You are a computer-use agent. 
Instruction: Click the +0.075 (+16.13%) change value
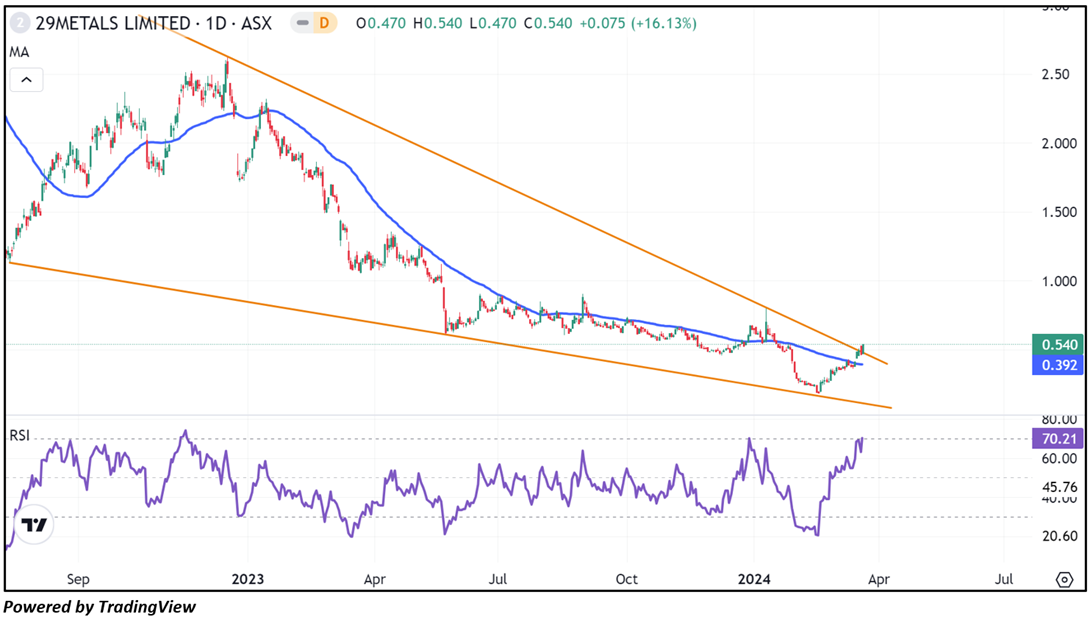pos(638,23)
